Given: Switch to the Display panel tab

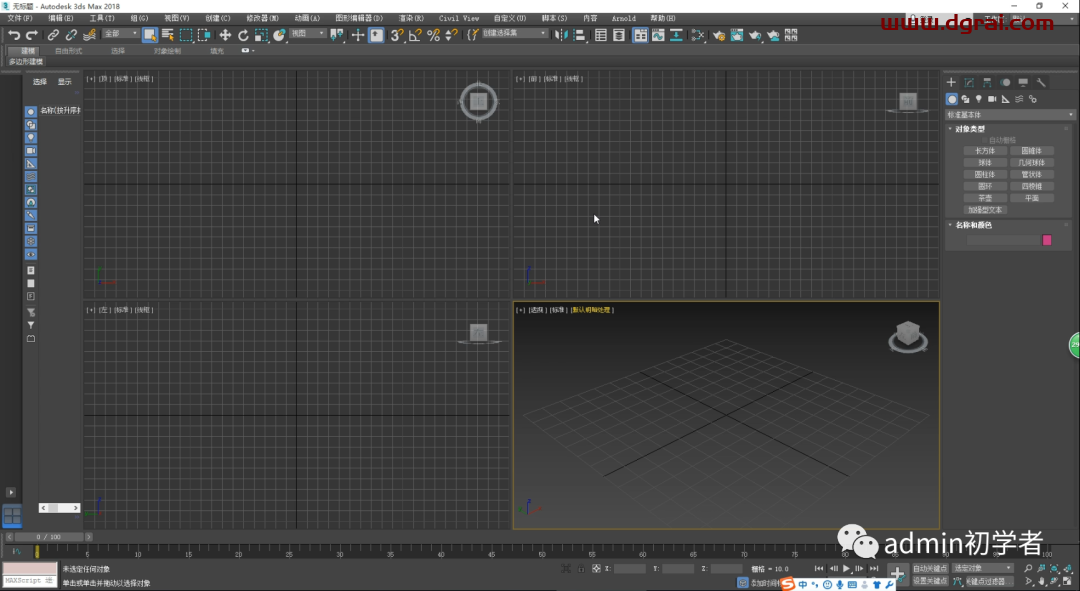Looking at the screenshot, I should tap(1023, 82).
